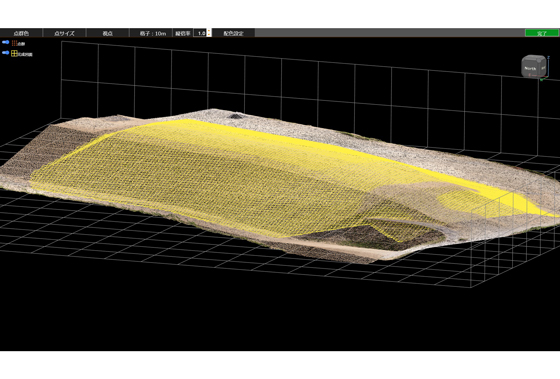
Task: Click the green 完了 finish button
Action: point(542,33)
